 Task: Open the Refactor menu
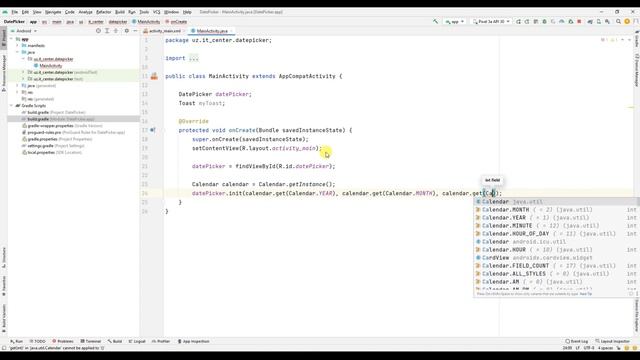pos(103,12)
